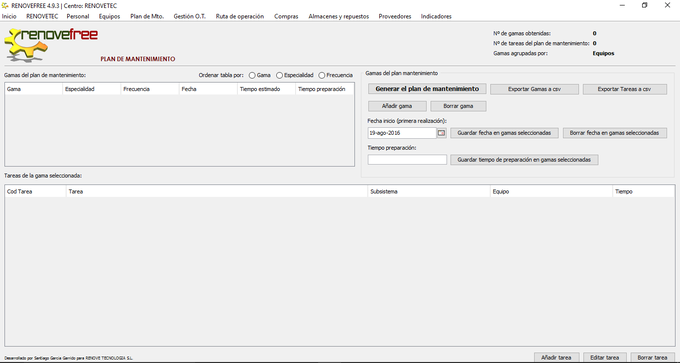Click Exportar Tareas a csv
680x363 pixels.
point(624,89)
